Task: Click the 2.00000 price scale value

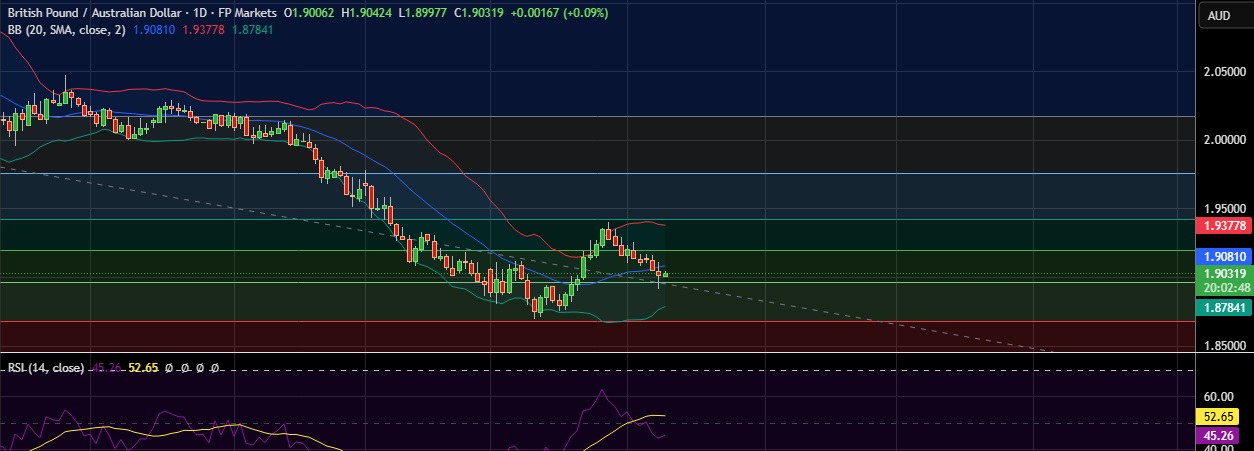Action: [x=1225, y=140]
